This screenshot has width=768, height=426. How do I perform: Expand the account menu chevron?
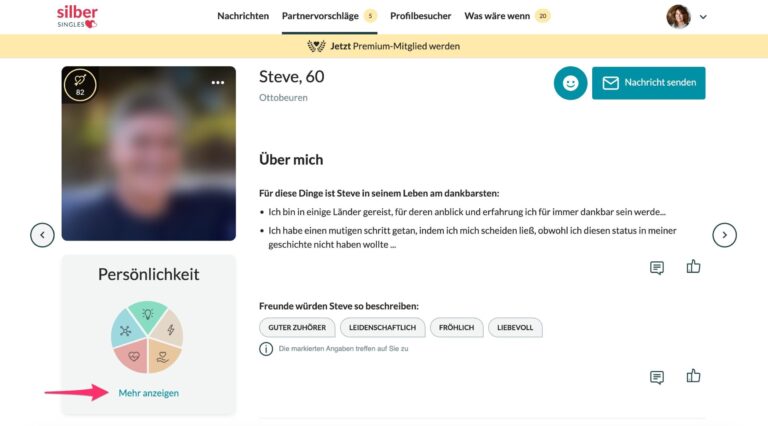click(703, 17)
